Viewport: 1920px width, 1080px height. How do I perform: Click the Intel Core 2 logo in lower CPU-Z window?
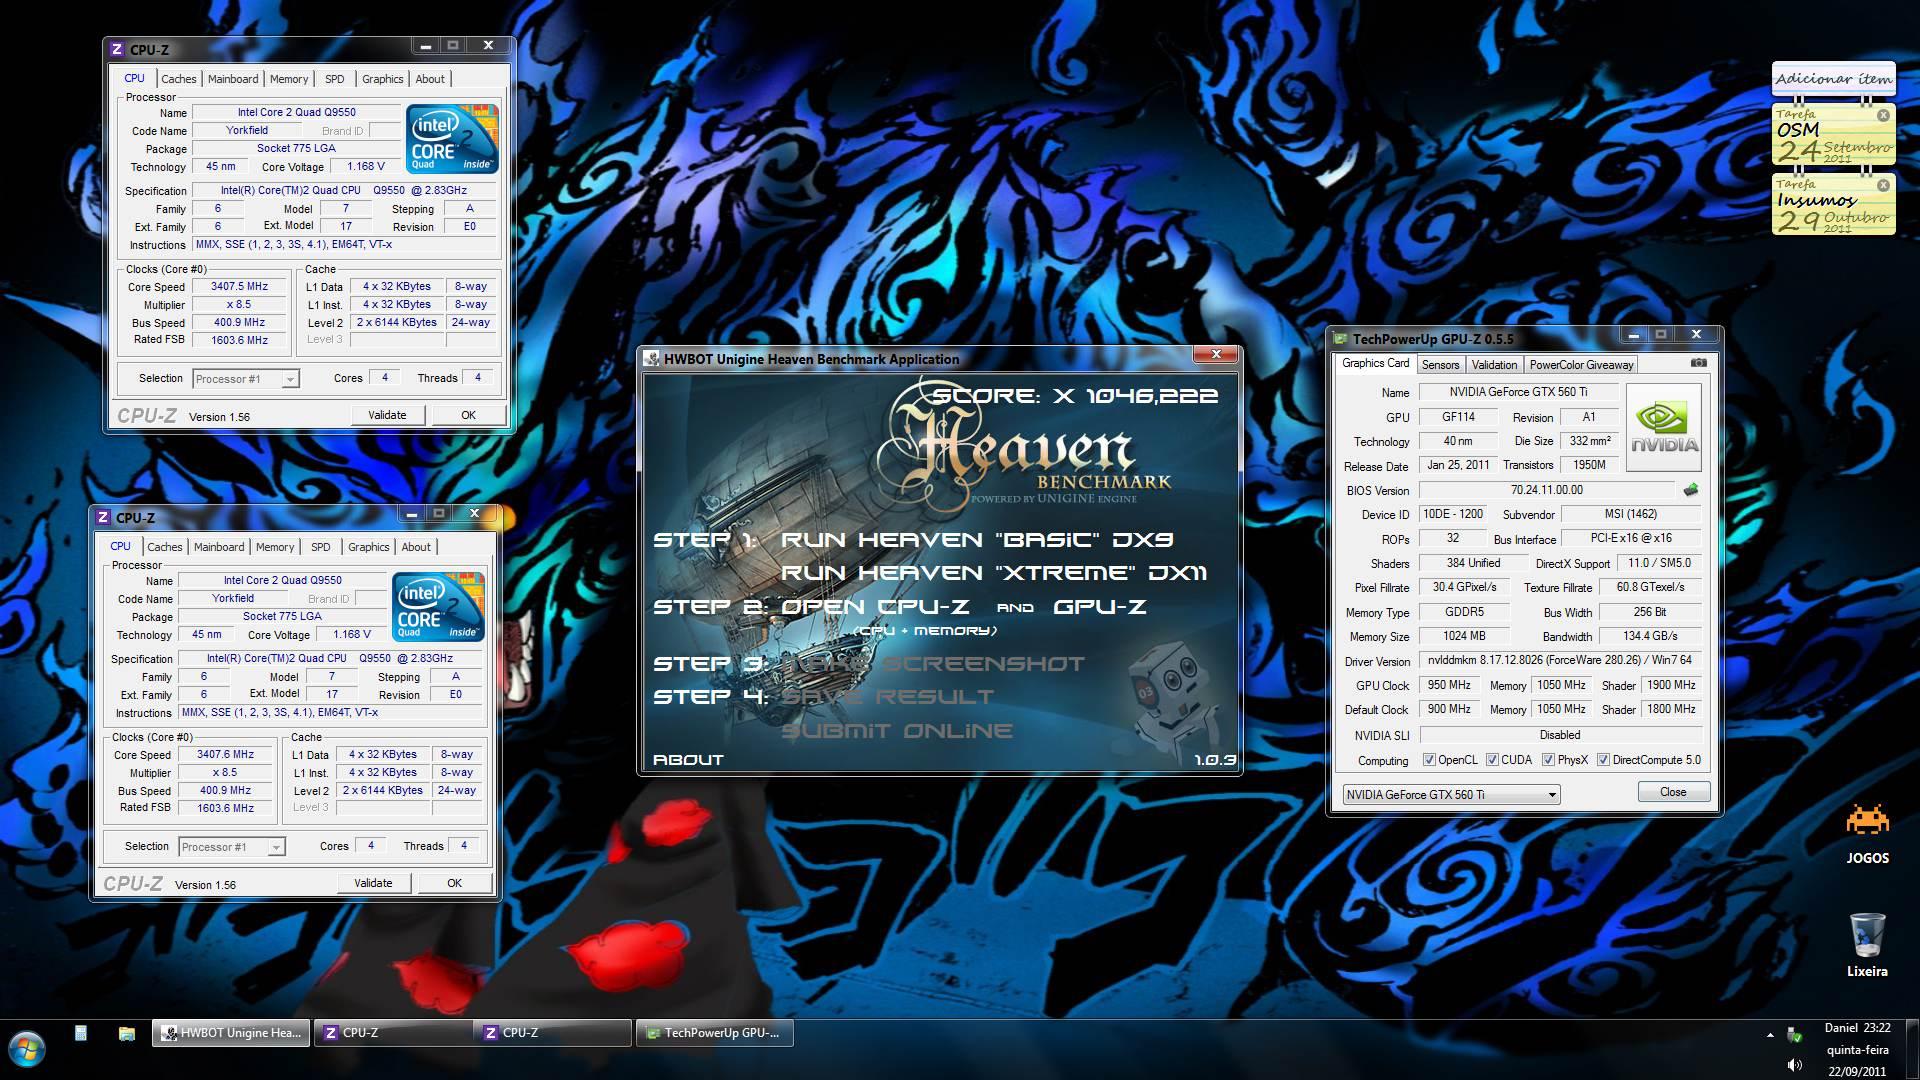point(439,606)
